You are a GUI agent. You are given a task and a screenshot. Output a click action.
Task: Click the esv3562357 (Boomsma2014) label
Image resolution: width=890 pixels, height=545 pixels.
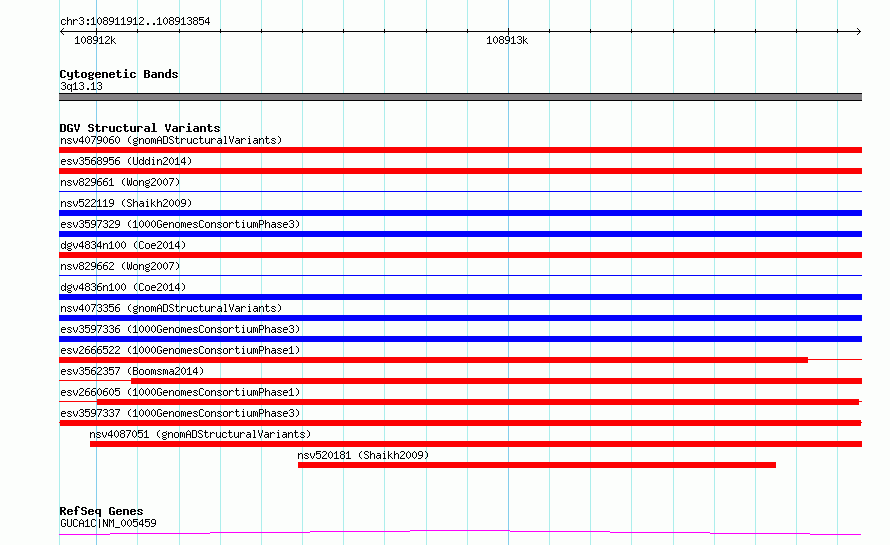tap(132, 371)
